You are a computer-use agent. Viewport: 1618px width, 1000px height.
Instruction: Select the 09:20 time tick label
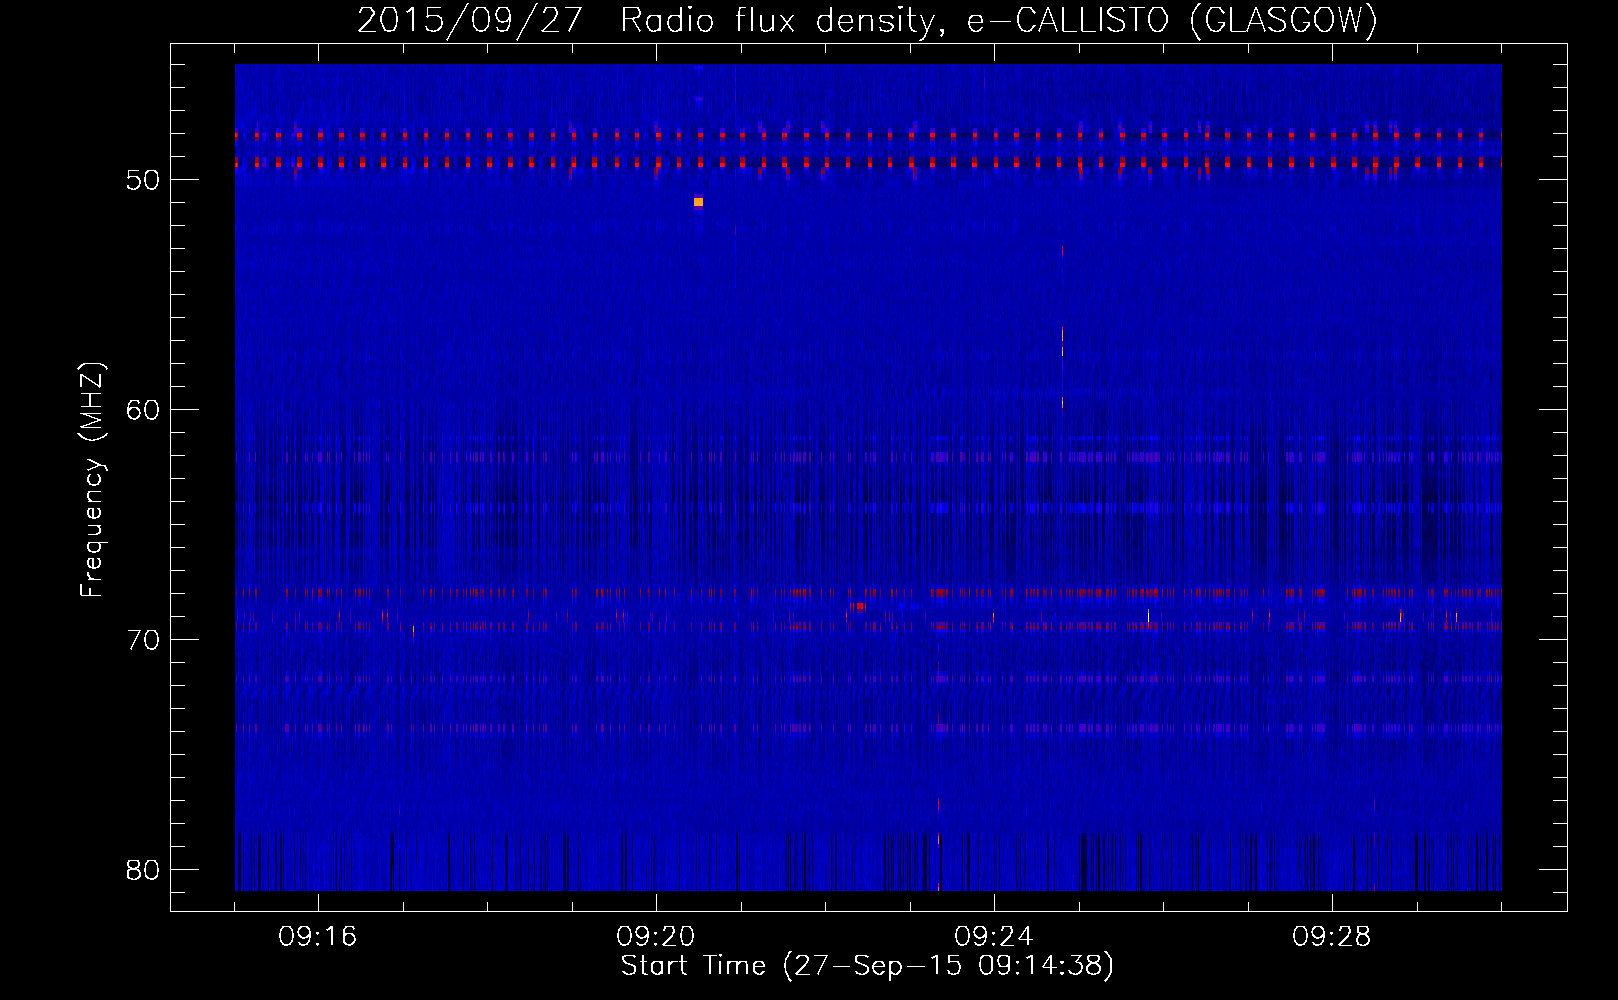point(656,937)
